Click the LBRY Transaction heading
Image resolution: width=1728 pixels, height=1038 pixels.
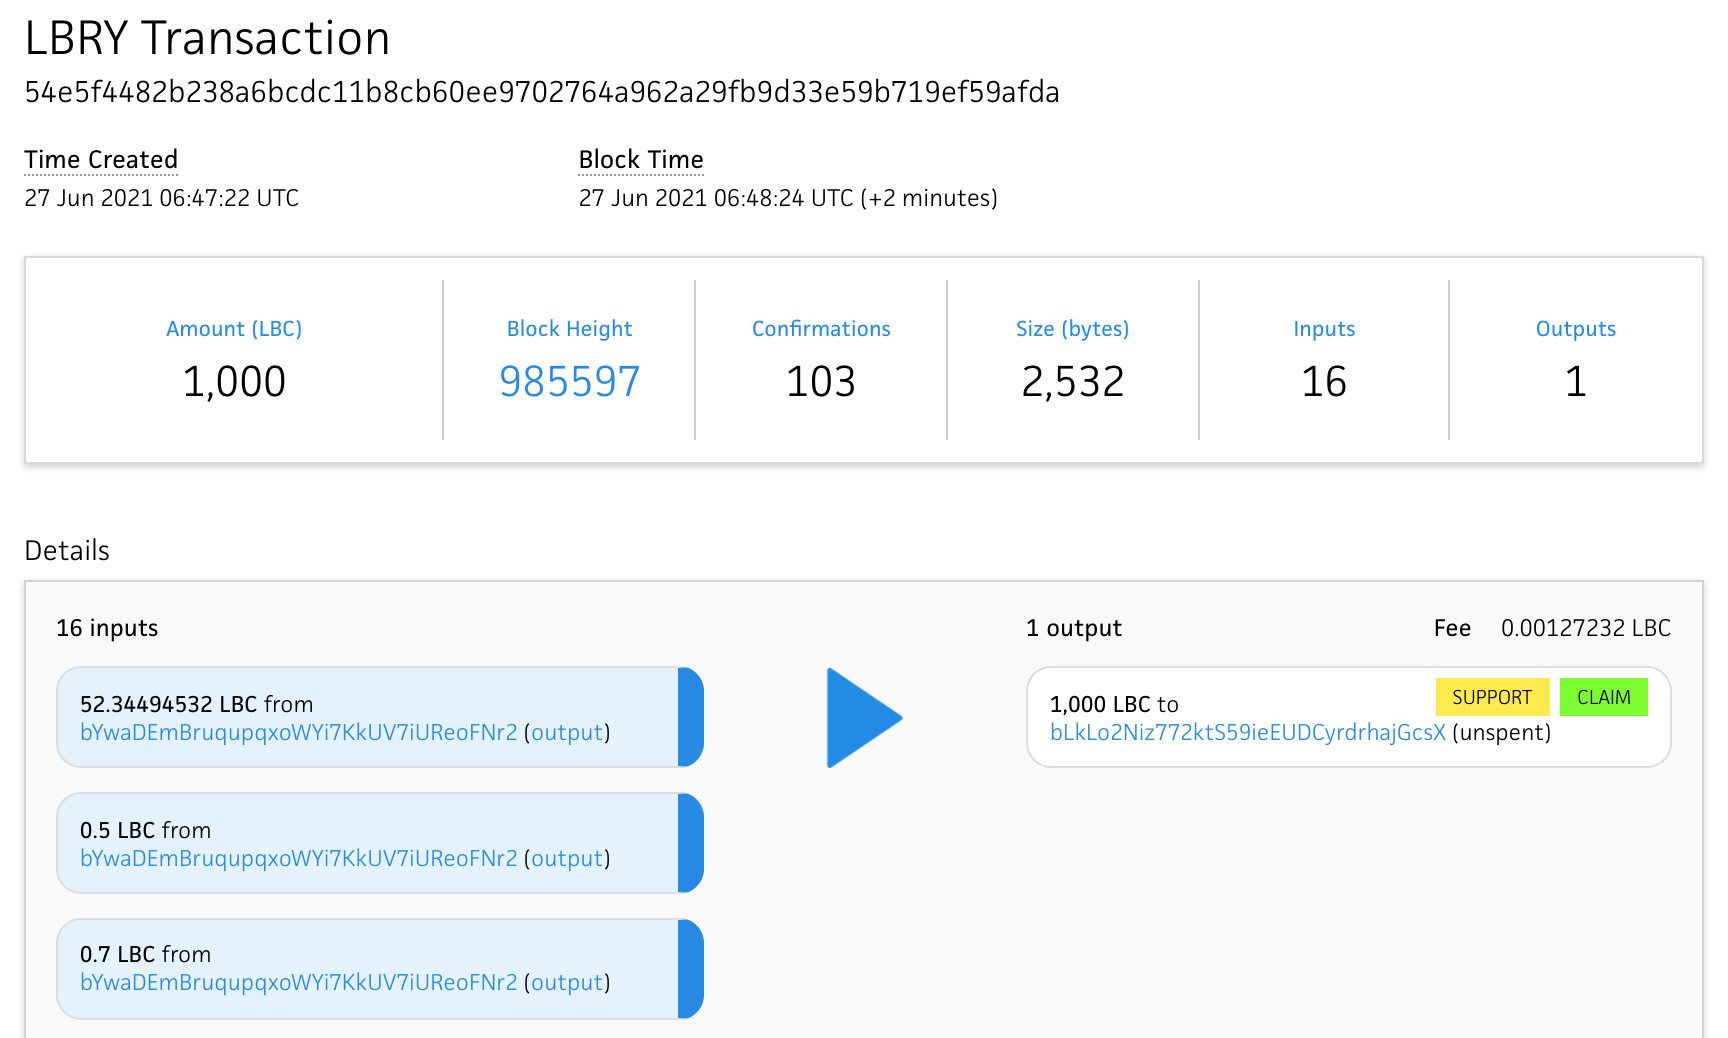pyautogui.click(x=207, y=38)
